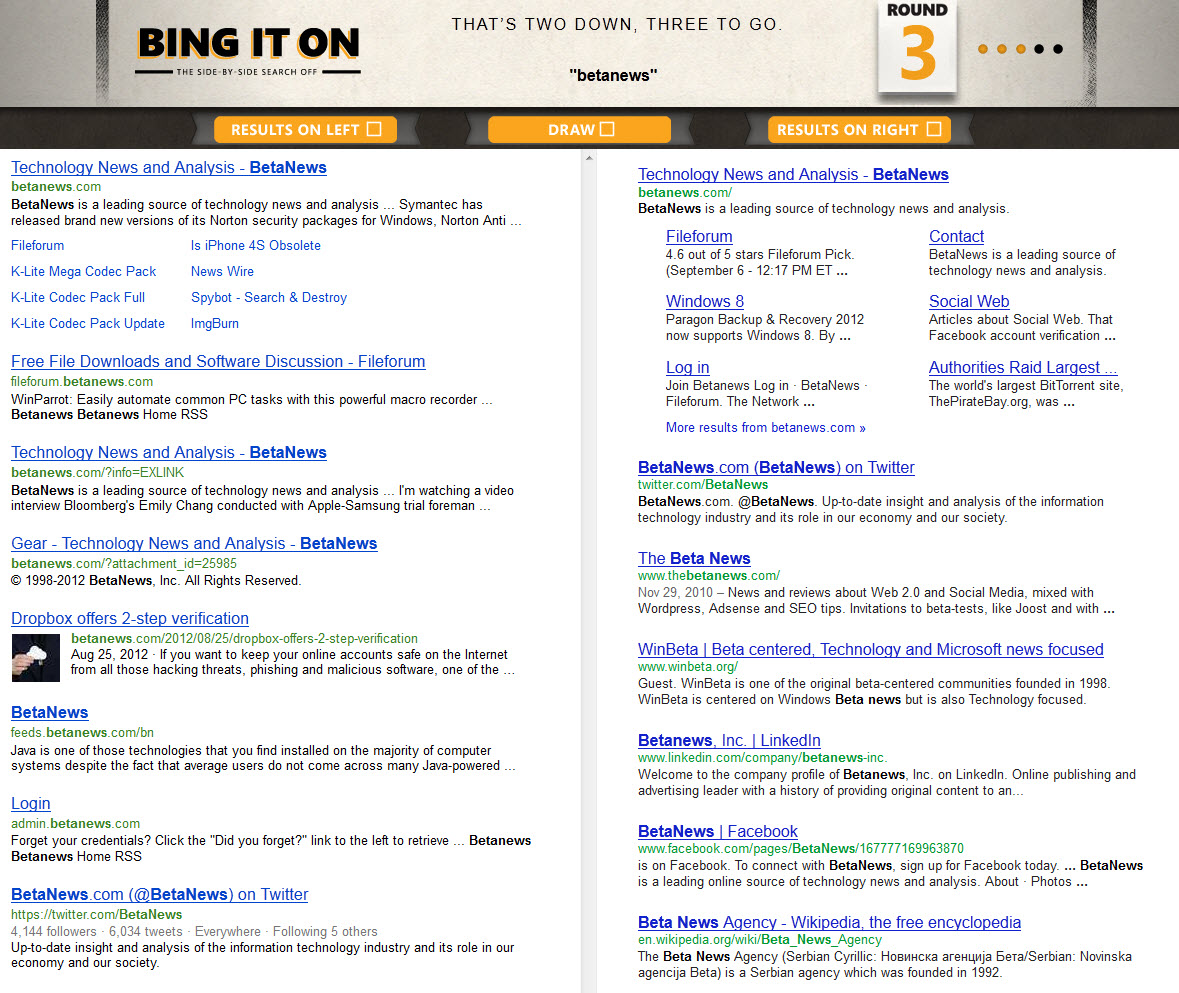The height and width of the screenshot is (993, 1179).
Task: Open the Fileforum sitelink on the right panel
Action: [x=698, y=236]
